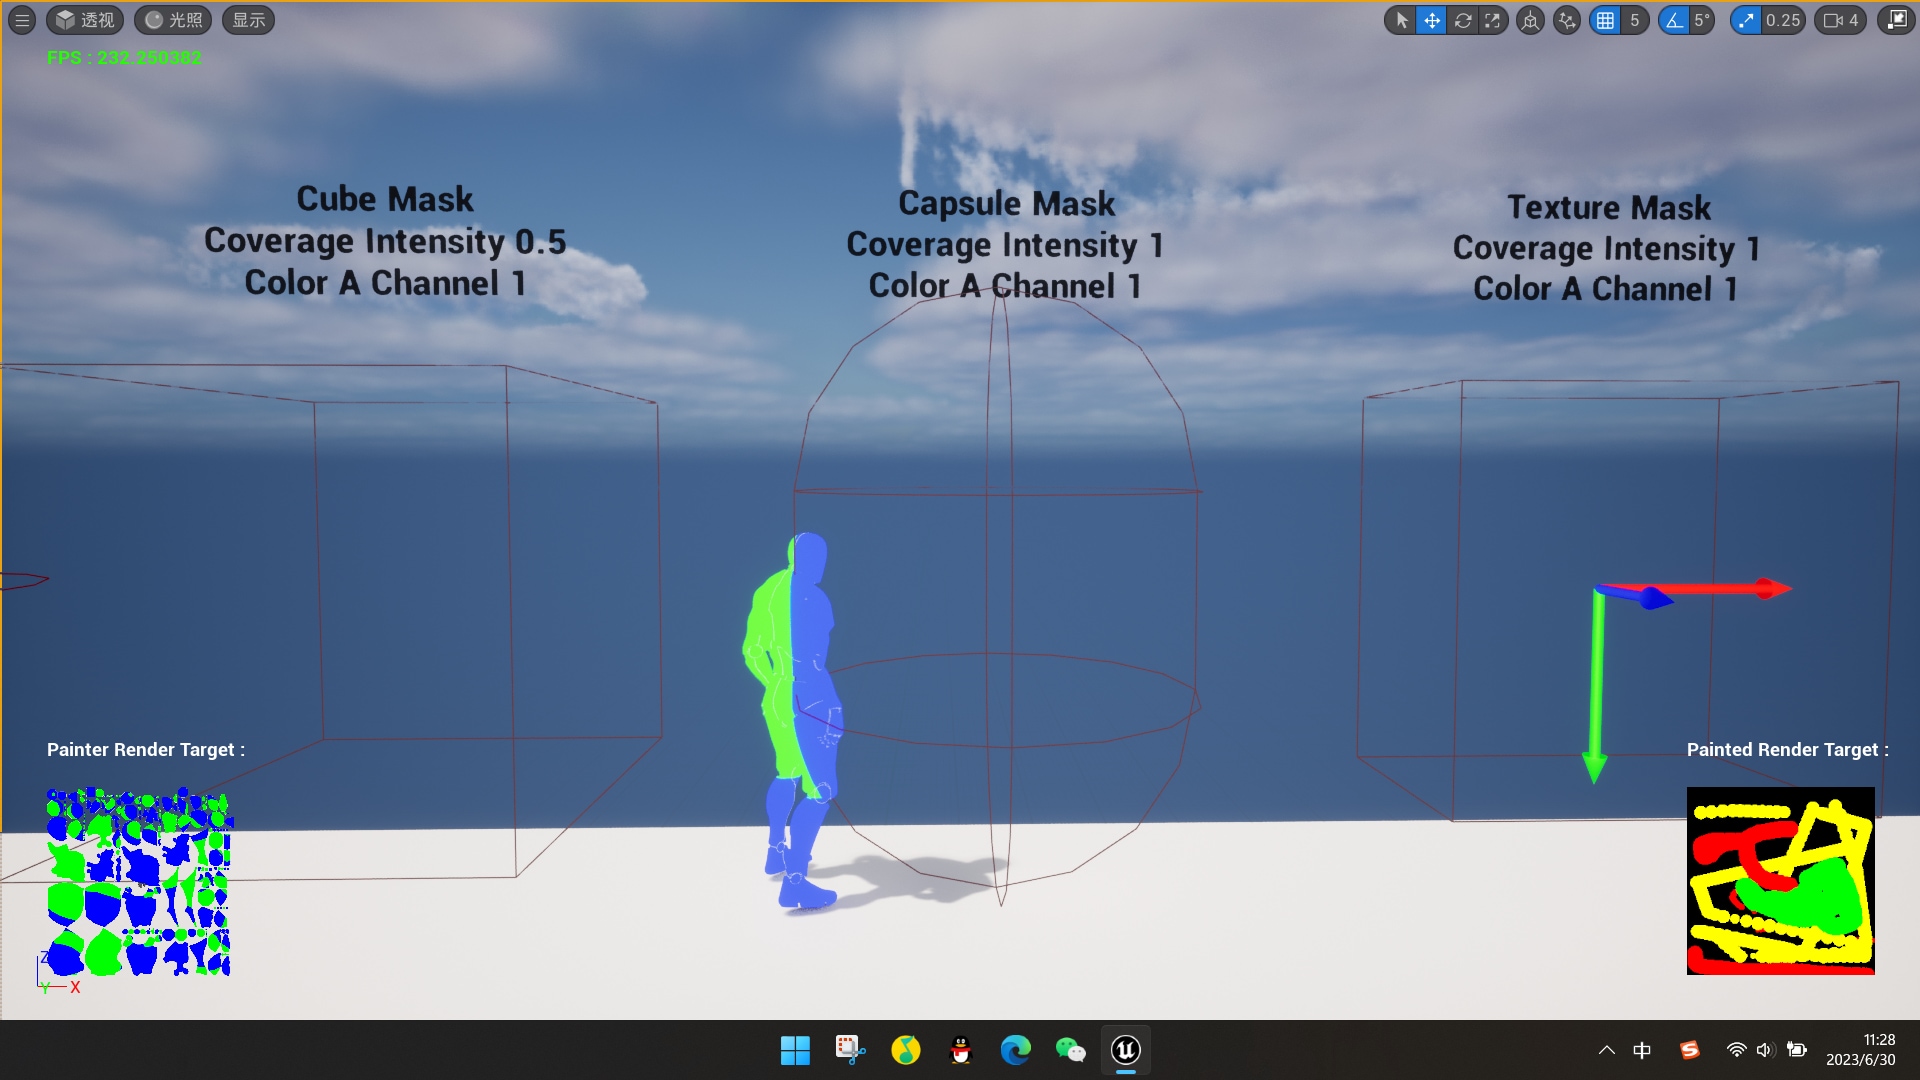Open the 光照 lit view mode dropdown
The width and height of the screenshot is (1920, 1080).
point(173,20)
